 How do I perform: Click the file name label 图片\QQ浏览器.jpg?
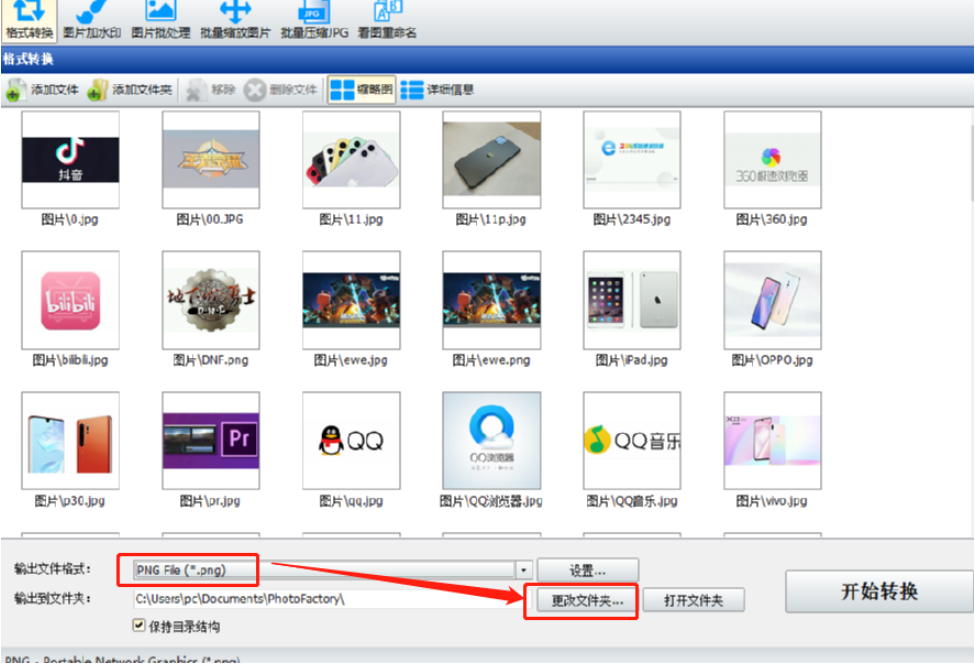(491, 501)
